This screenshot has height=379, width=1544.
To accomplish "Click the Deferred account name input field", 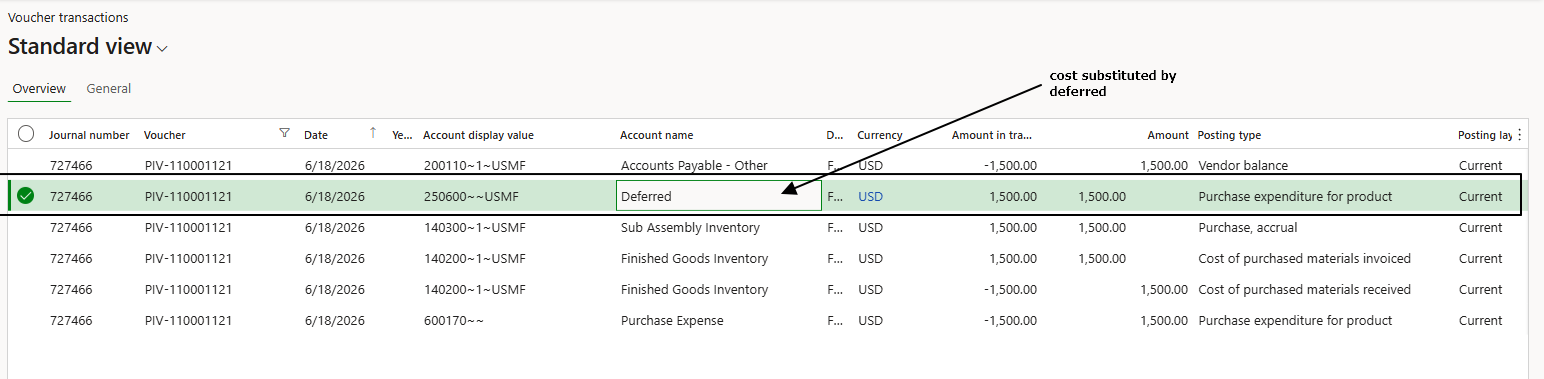I will tap(719, 196).
